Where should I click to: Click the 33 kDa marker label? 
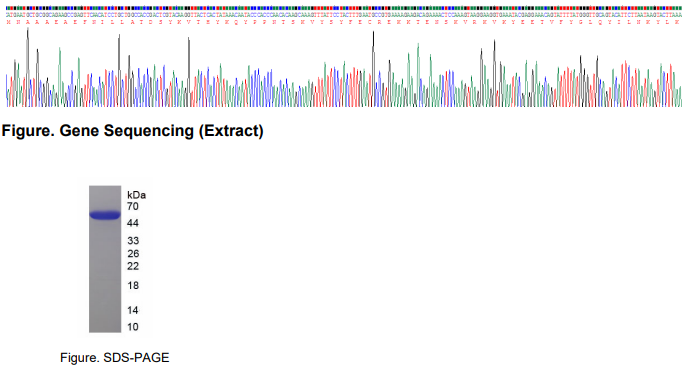click(133, 241)
